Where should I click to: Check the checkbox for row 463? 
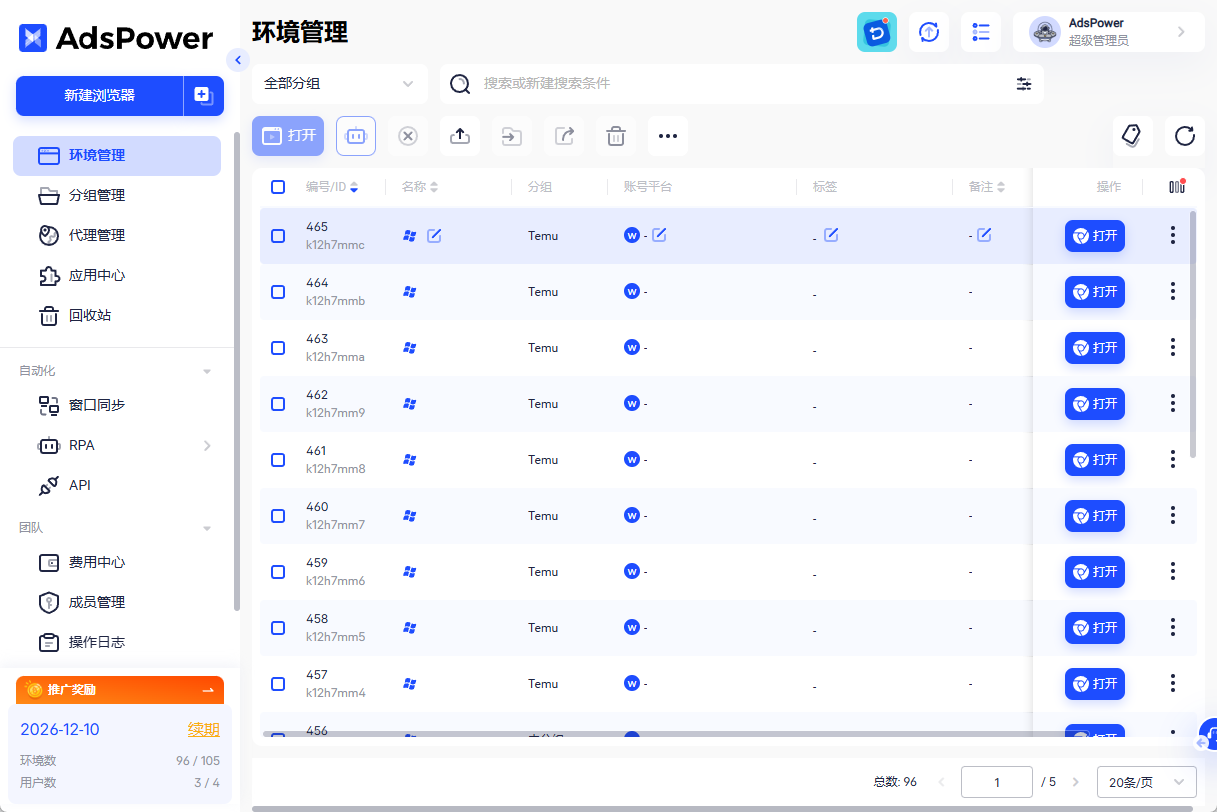(278, 348)
